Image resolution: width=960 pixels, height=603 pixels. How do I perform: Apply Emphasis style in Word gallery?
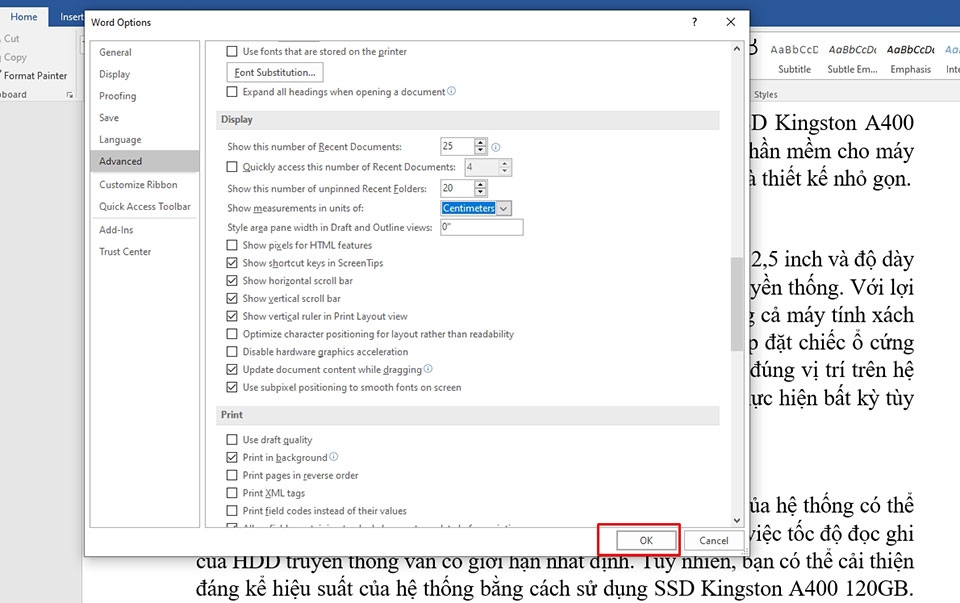pos(910,59)
